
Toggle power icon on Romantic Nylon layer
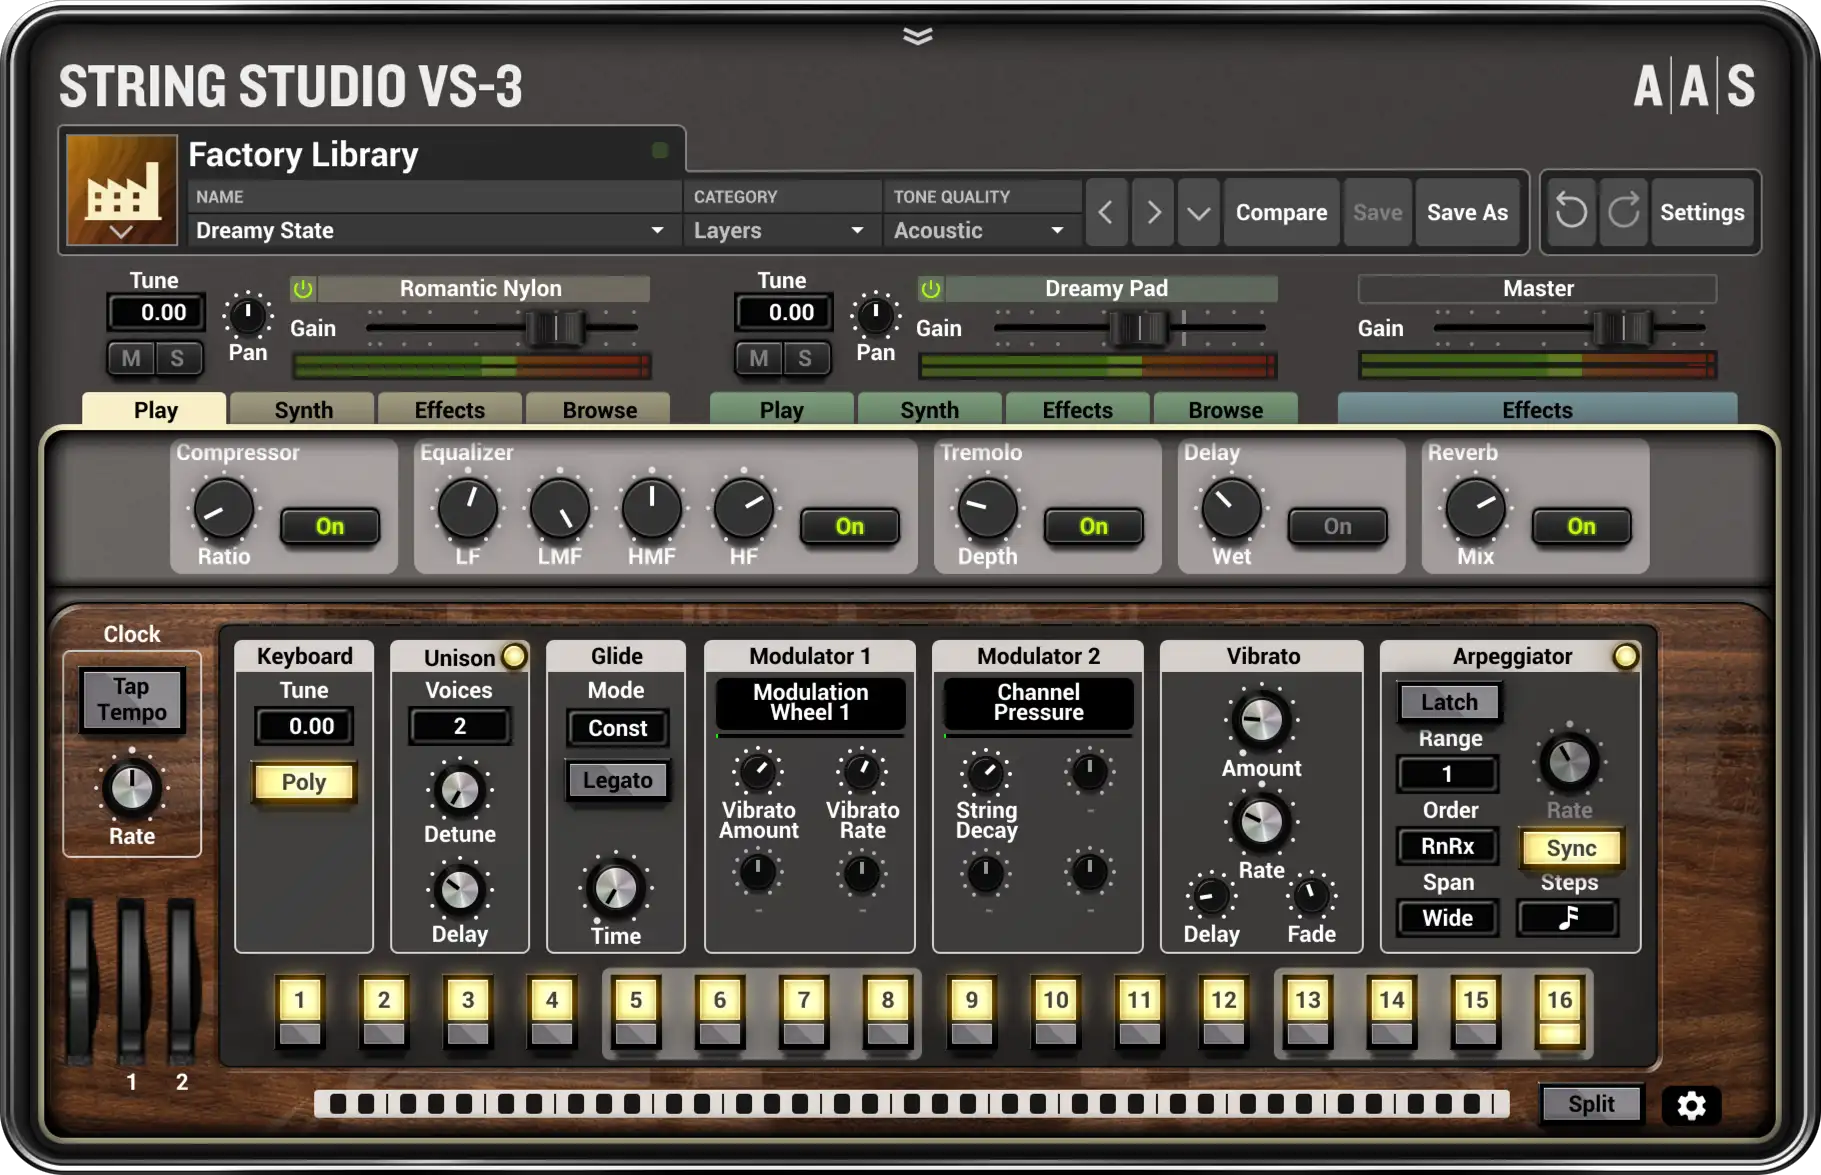[303, 289]
